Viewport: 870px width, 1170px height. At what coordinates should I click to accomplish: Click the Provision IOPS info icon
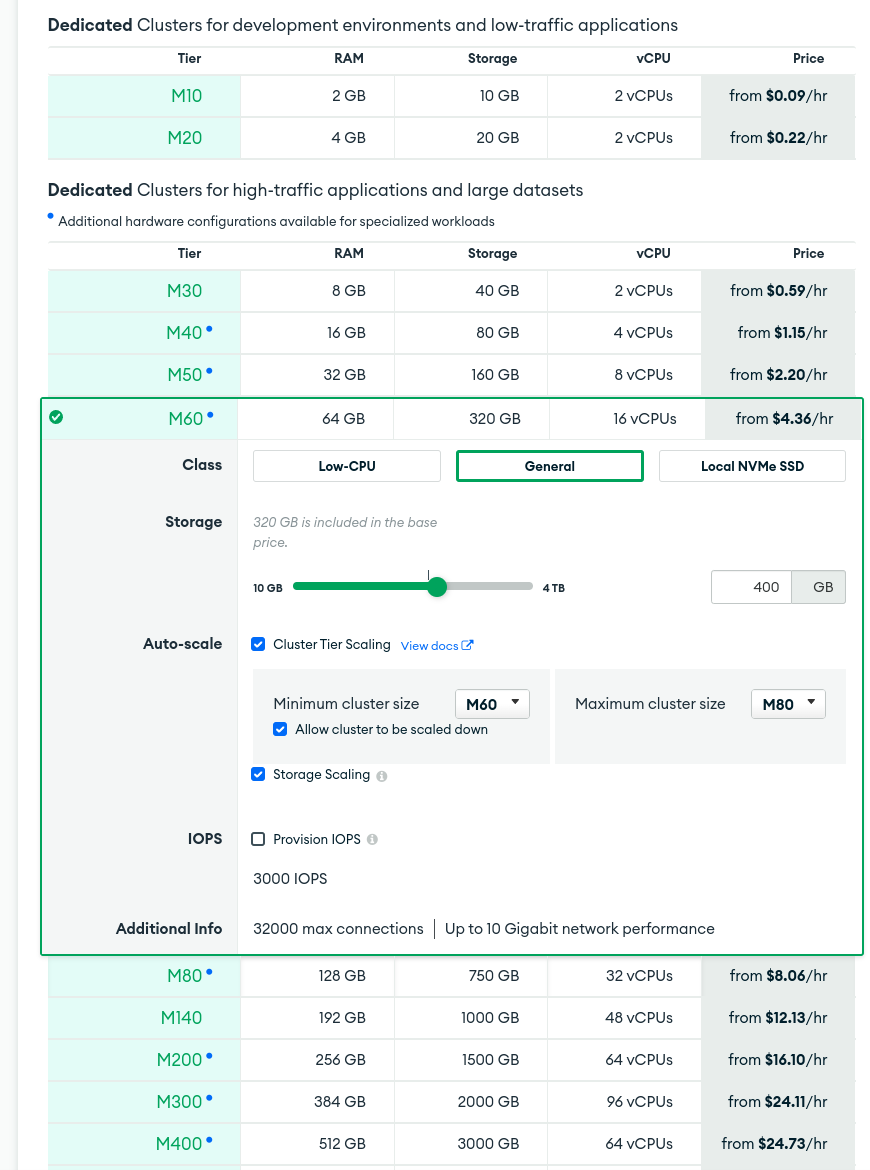pyautogui.click(x=372, y=840)
